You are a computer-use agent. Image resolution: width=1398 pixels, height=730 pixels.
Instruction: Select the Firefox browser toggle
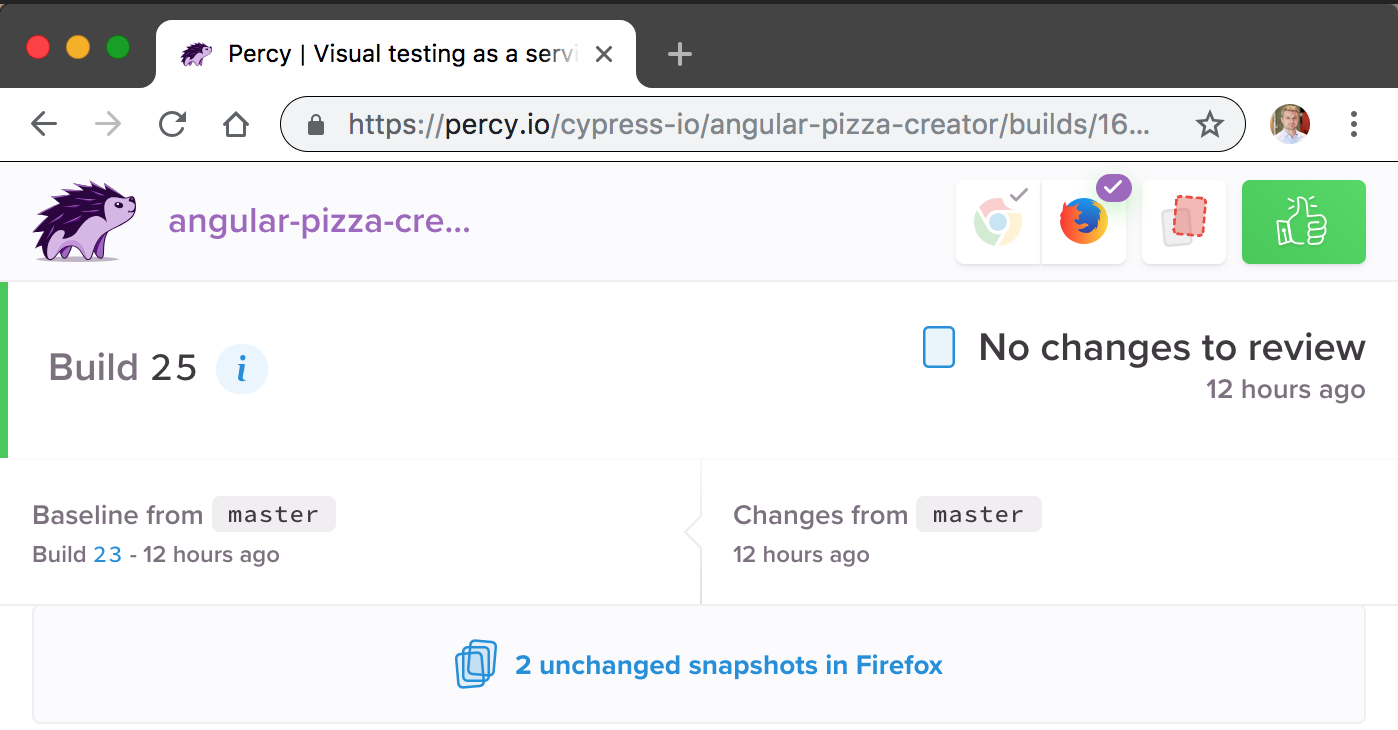tap(1084, 222)
